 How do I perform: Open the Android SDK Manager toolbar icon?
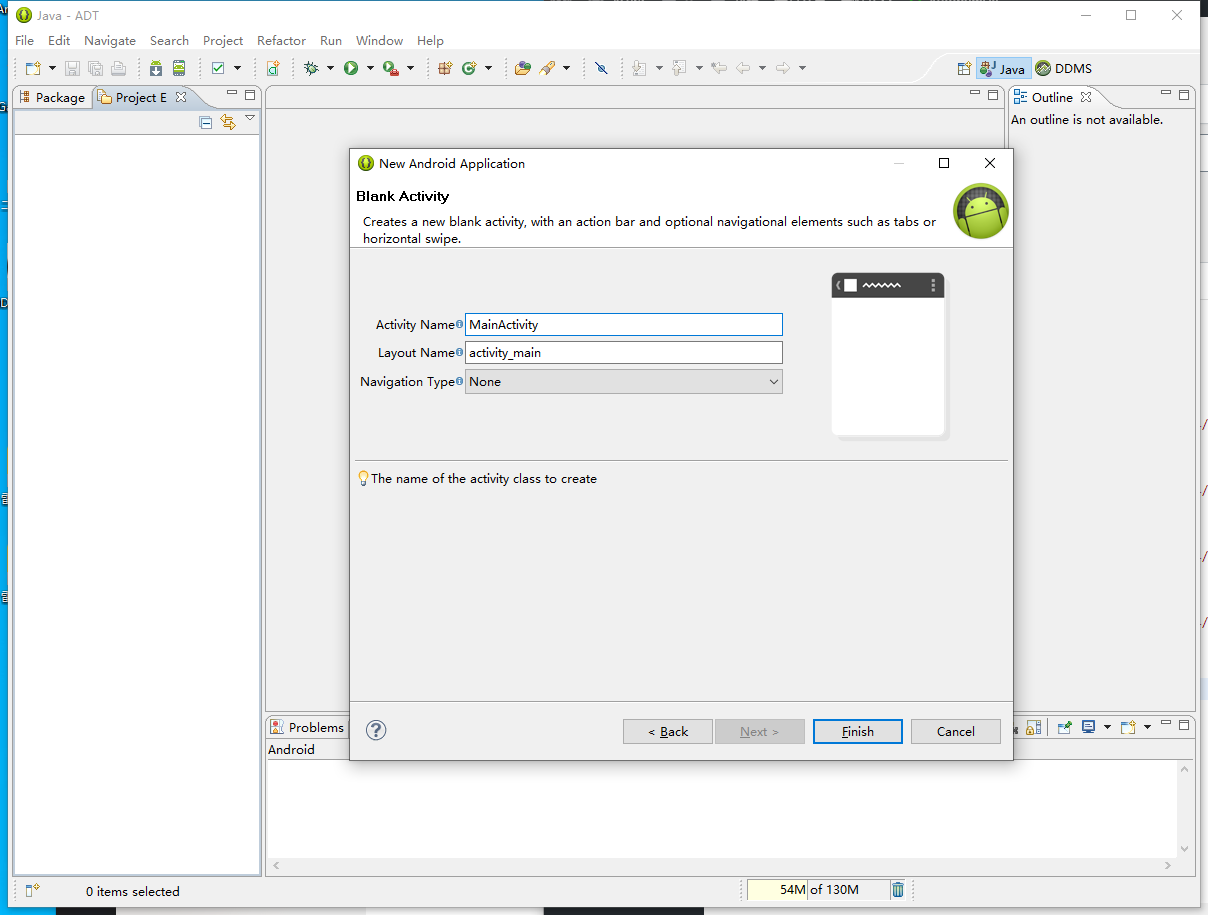coord(156,68)
